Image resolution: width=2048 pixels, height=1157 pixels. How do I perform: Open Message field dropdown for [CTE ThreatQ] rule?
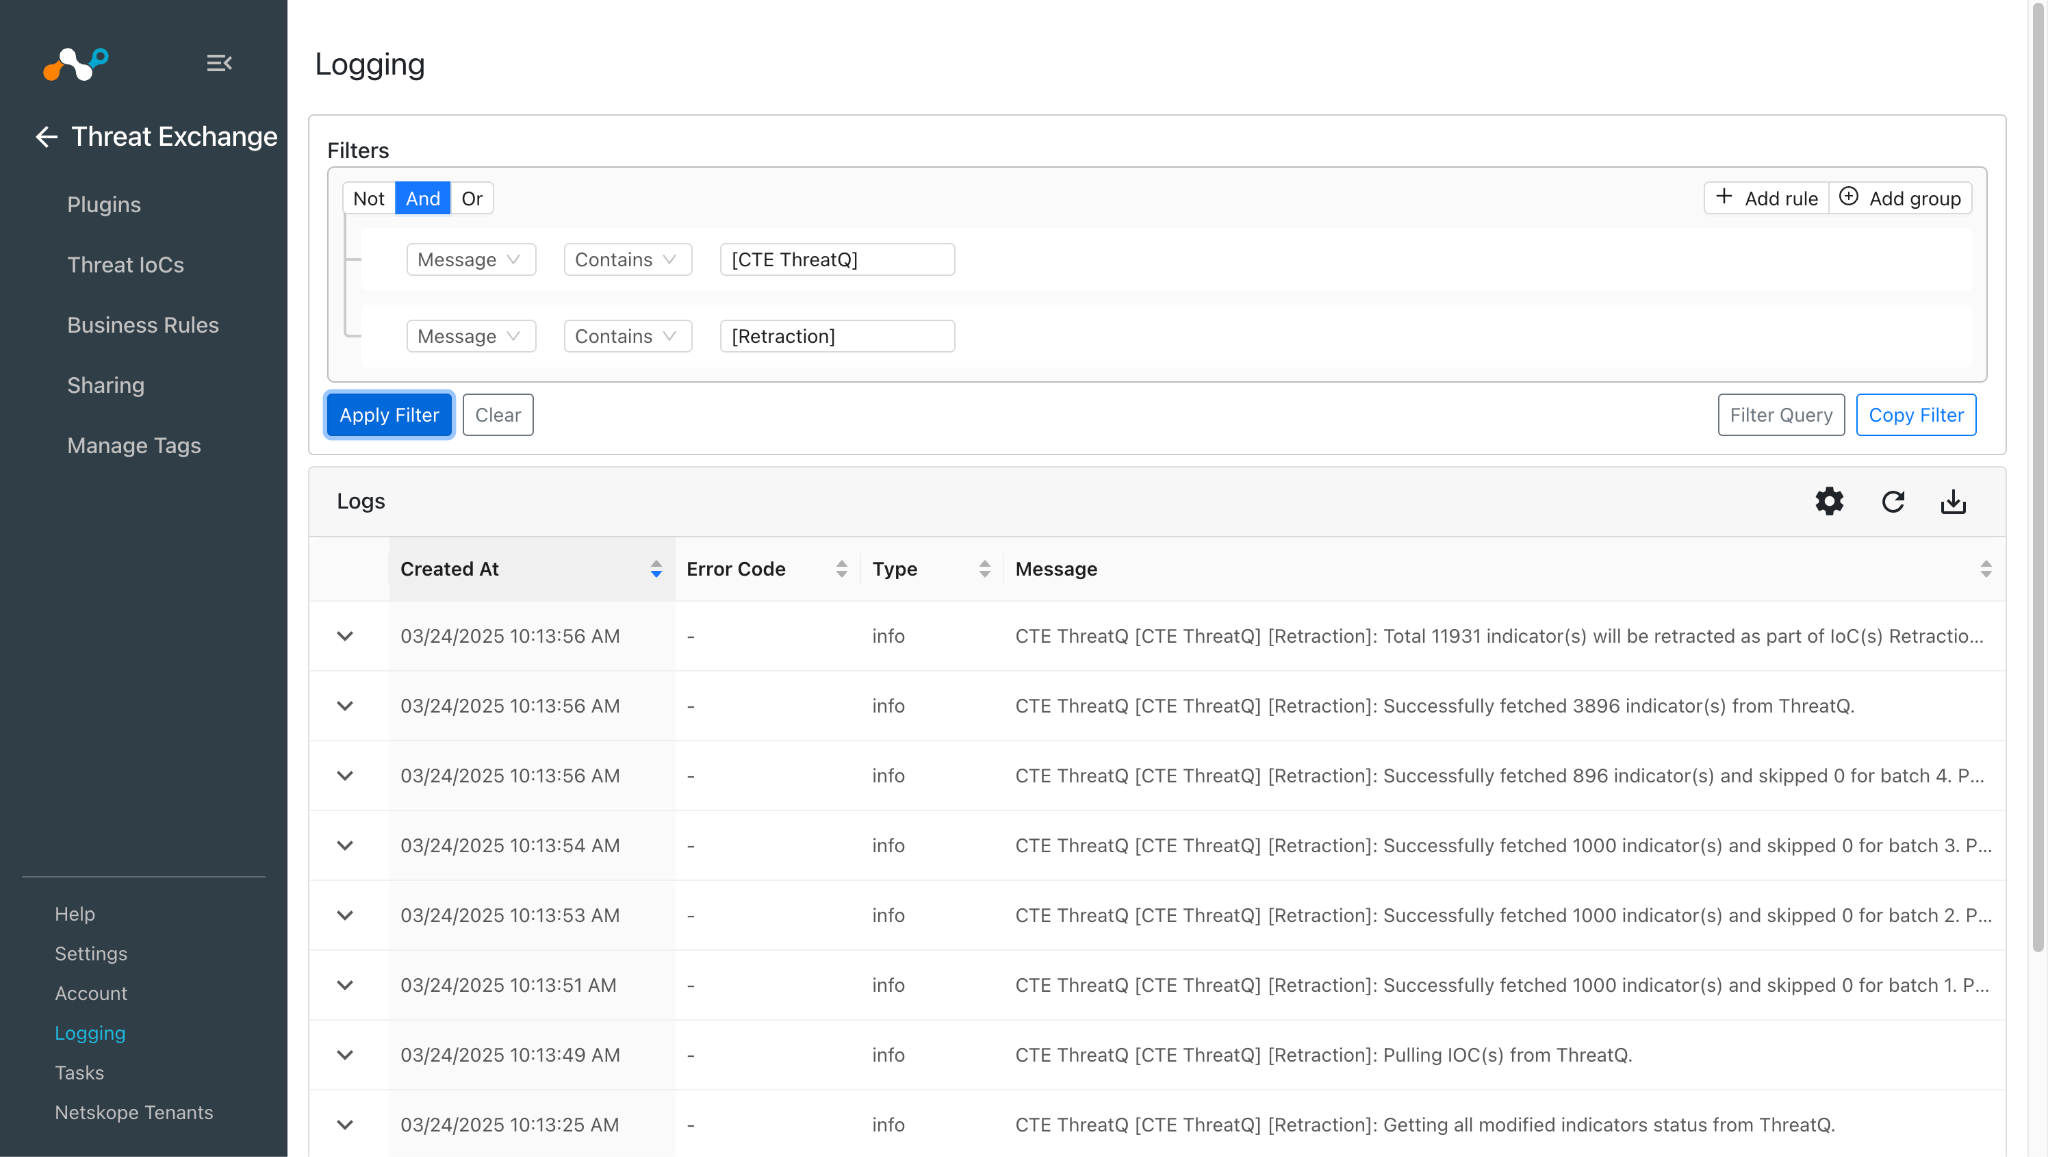pos(471,260)
